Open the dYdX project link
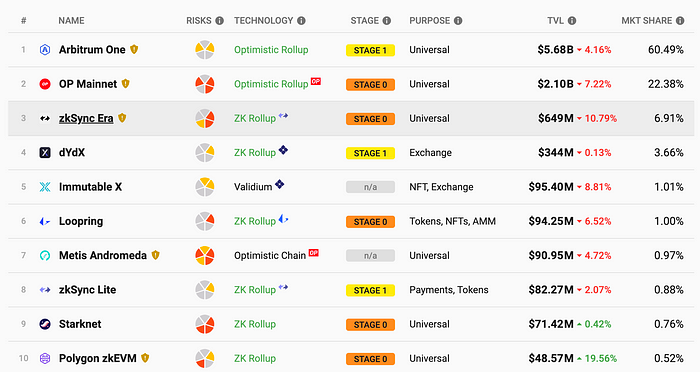700x372 pixels. click(x=72, y=153)
